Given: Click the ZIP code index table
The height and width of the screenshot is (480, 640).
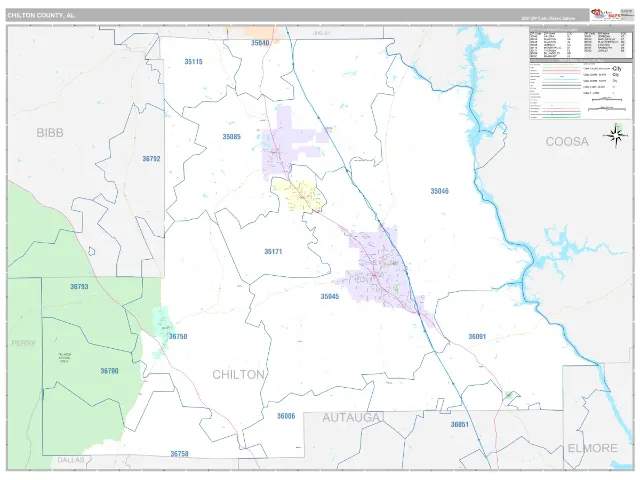Looking at the screenshot, I should [580, 44].
